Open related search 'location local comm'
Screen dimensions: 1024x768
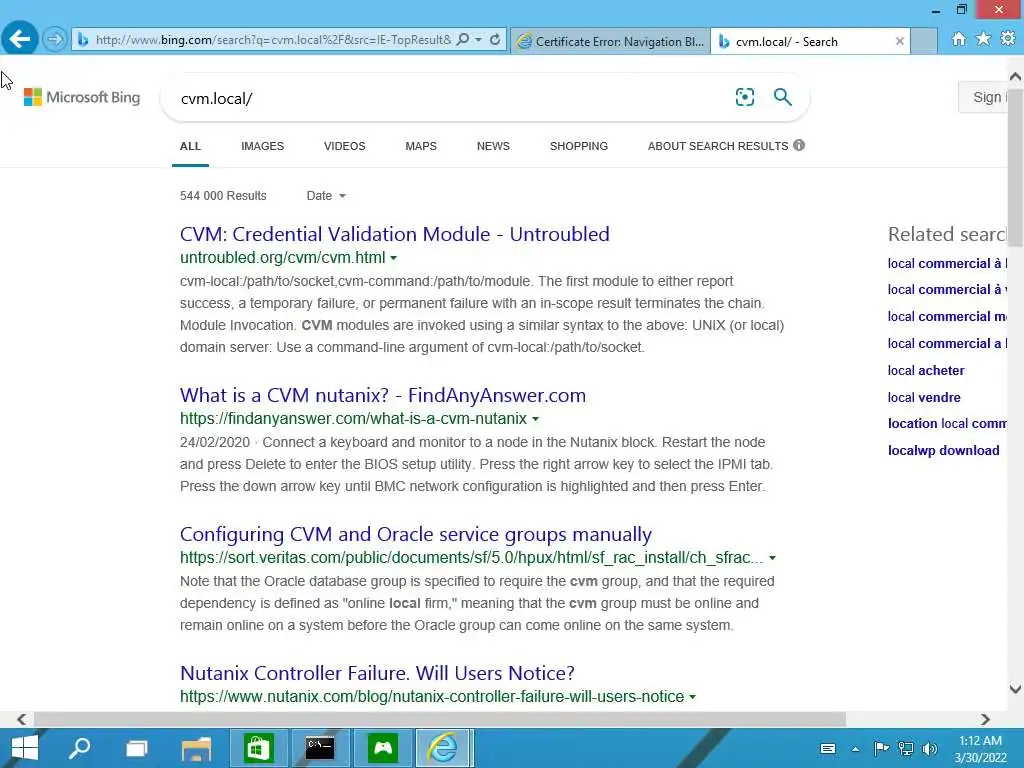coord(947,424)
